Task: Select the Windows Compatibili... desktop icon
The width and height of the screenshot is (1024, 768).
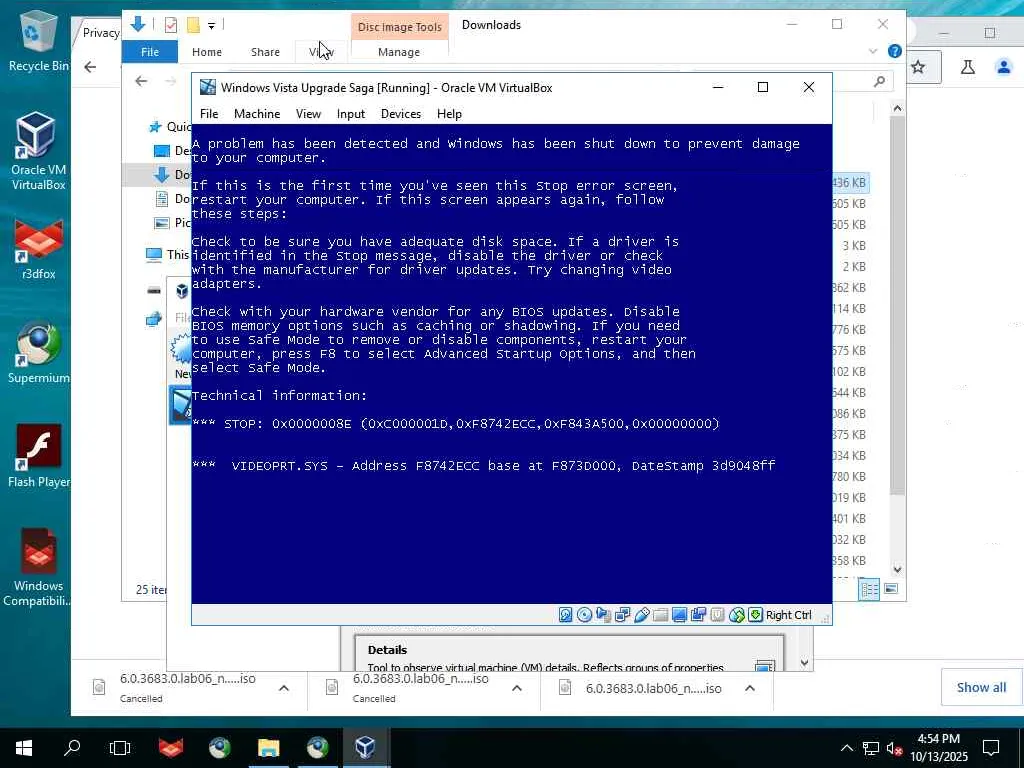Action: (38, 567)
